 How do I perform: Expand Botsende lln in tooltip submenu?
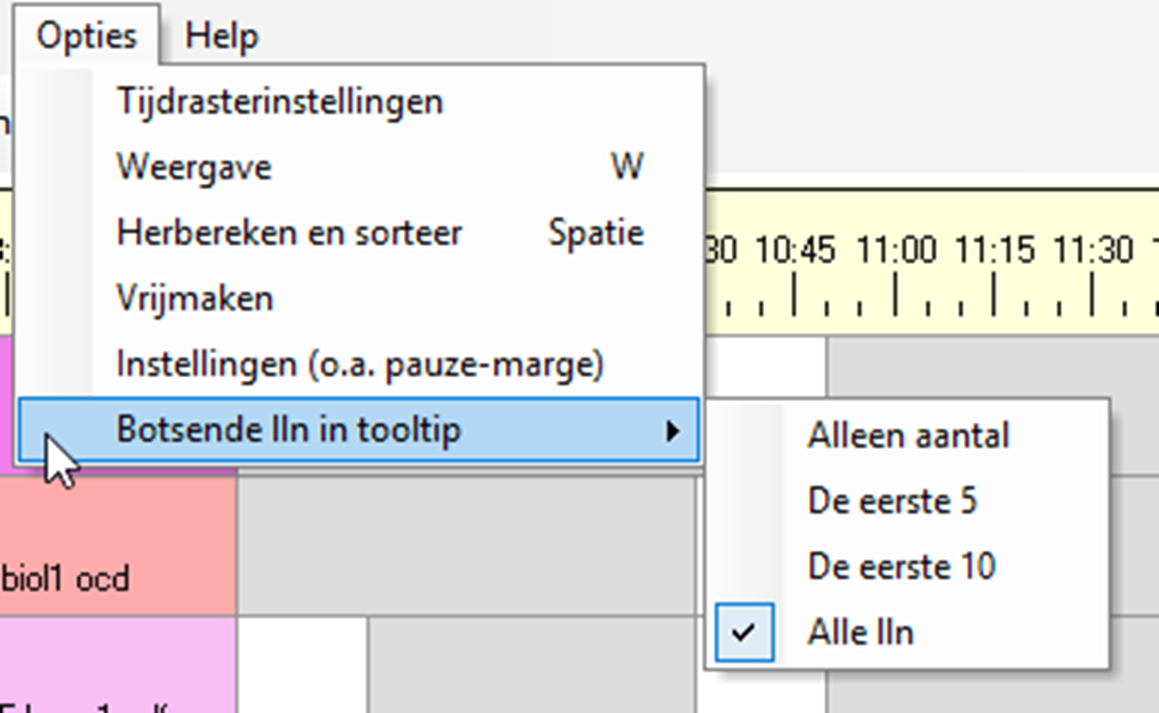(288, 430)
